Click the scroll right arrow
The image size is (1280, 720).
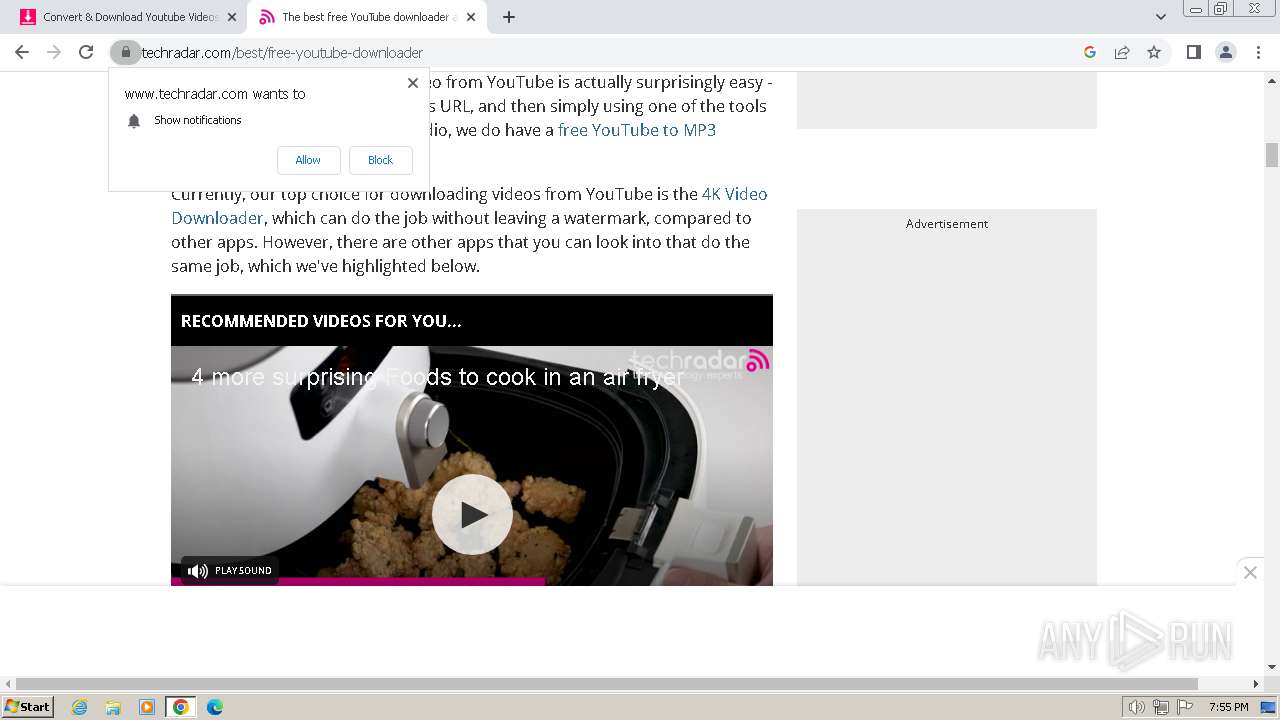coord(1256,684)
